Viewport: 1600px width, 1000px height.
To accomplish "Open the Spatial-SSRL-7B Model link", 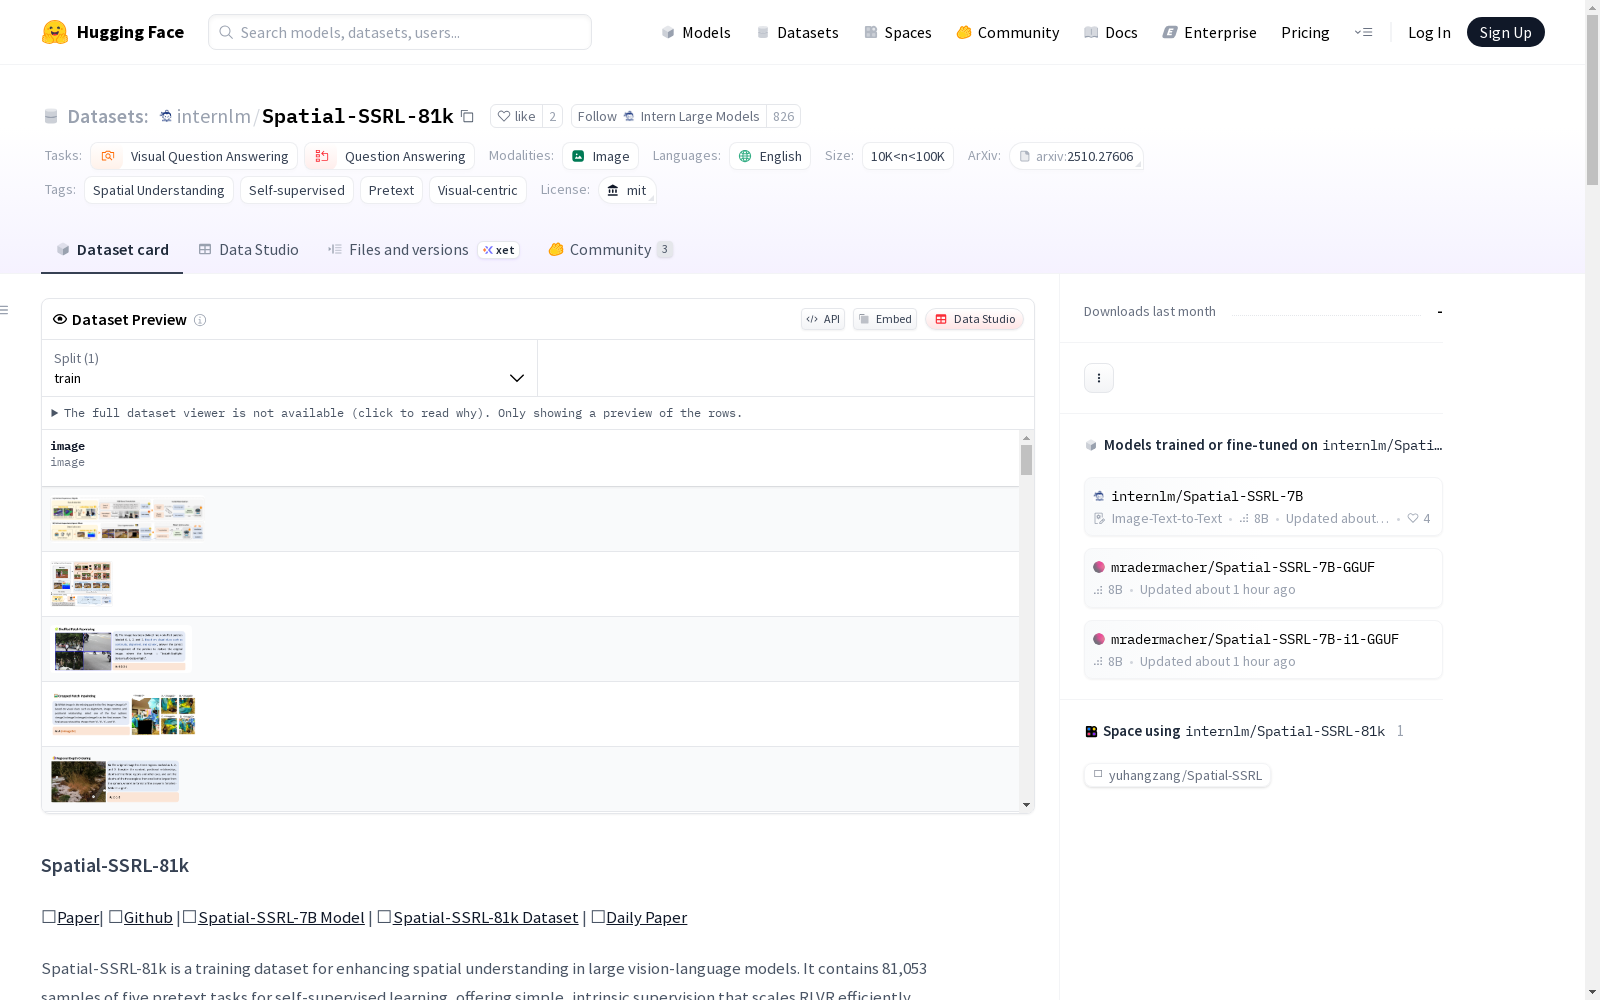I will 281,917.
